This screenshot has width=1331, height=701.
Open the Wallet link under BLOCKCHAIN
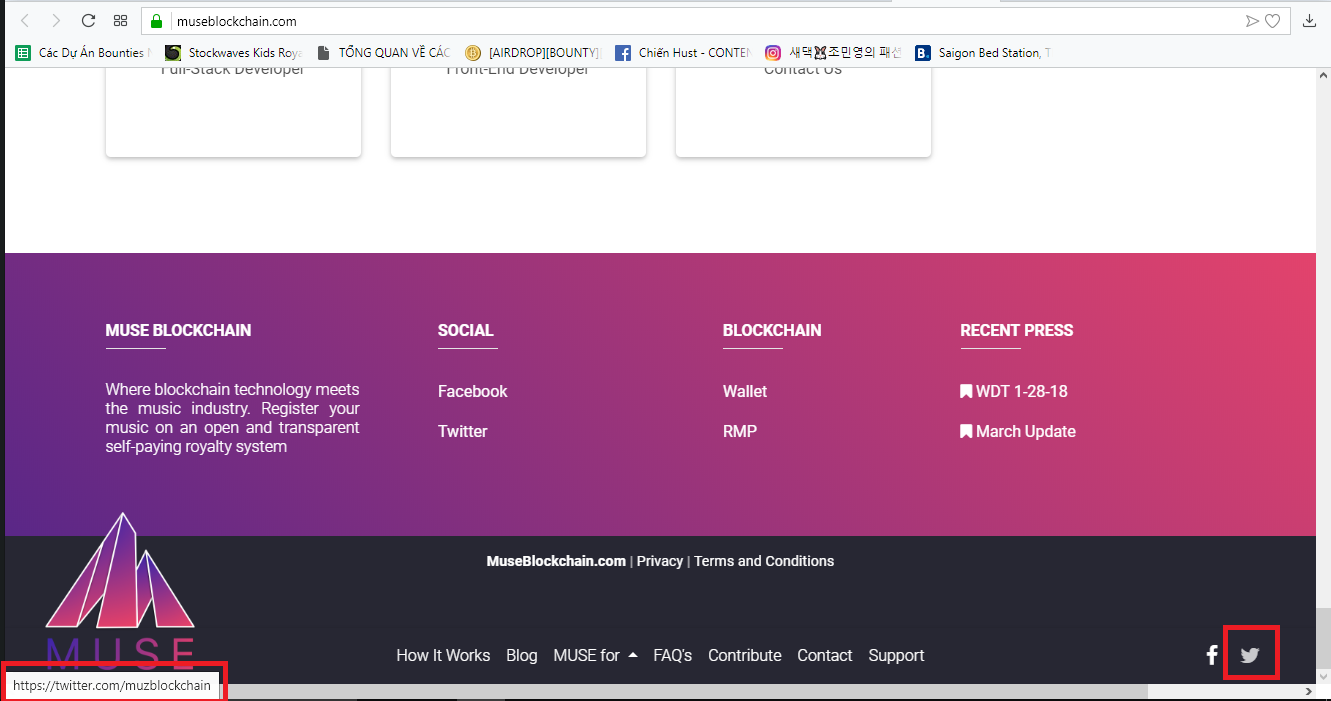745,391
